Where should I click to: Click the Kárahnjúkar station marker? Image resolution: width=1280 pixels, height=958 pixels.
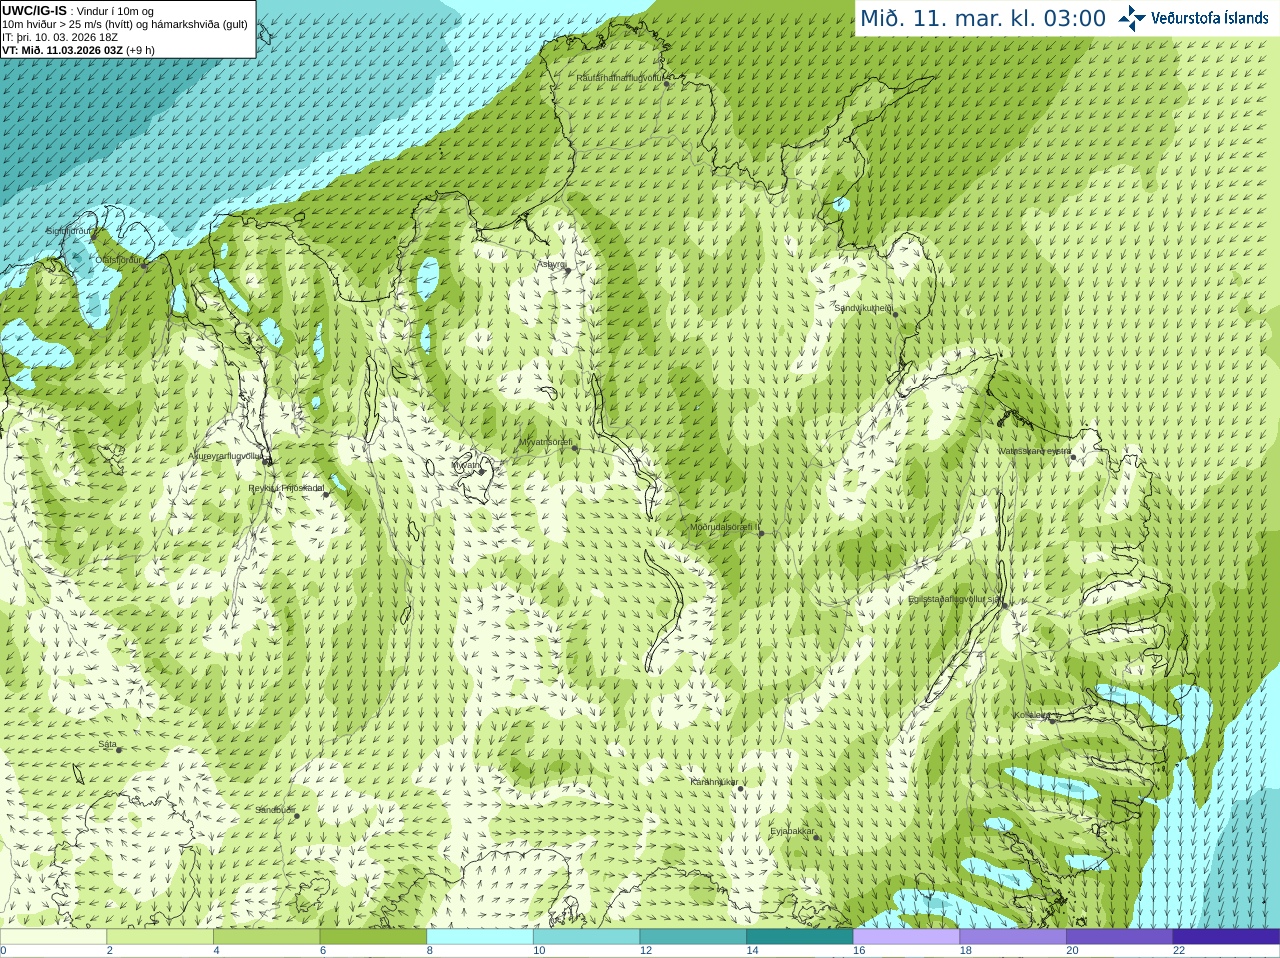click(740, 788)
